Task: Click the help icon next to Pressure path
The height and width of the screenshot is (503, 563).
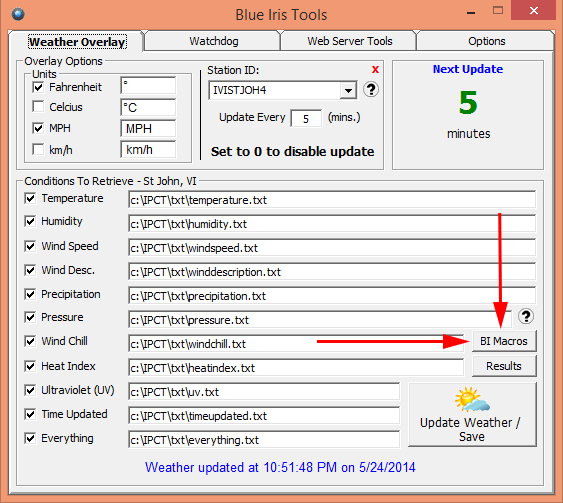Action: (x=526, y=316)
